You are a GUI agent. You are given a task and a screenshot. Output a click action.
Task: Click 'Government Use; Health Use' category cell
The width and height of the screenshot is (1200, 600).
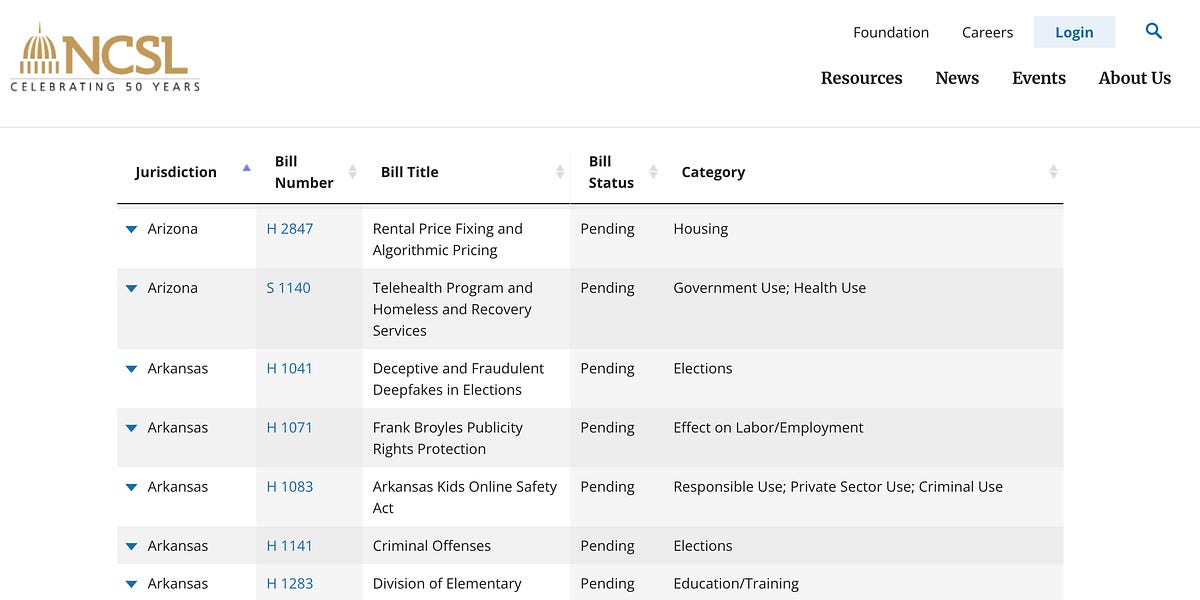point(770,288)
